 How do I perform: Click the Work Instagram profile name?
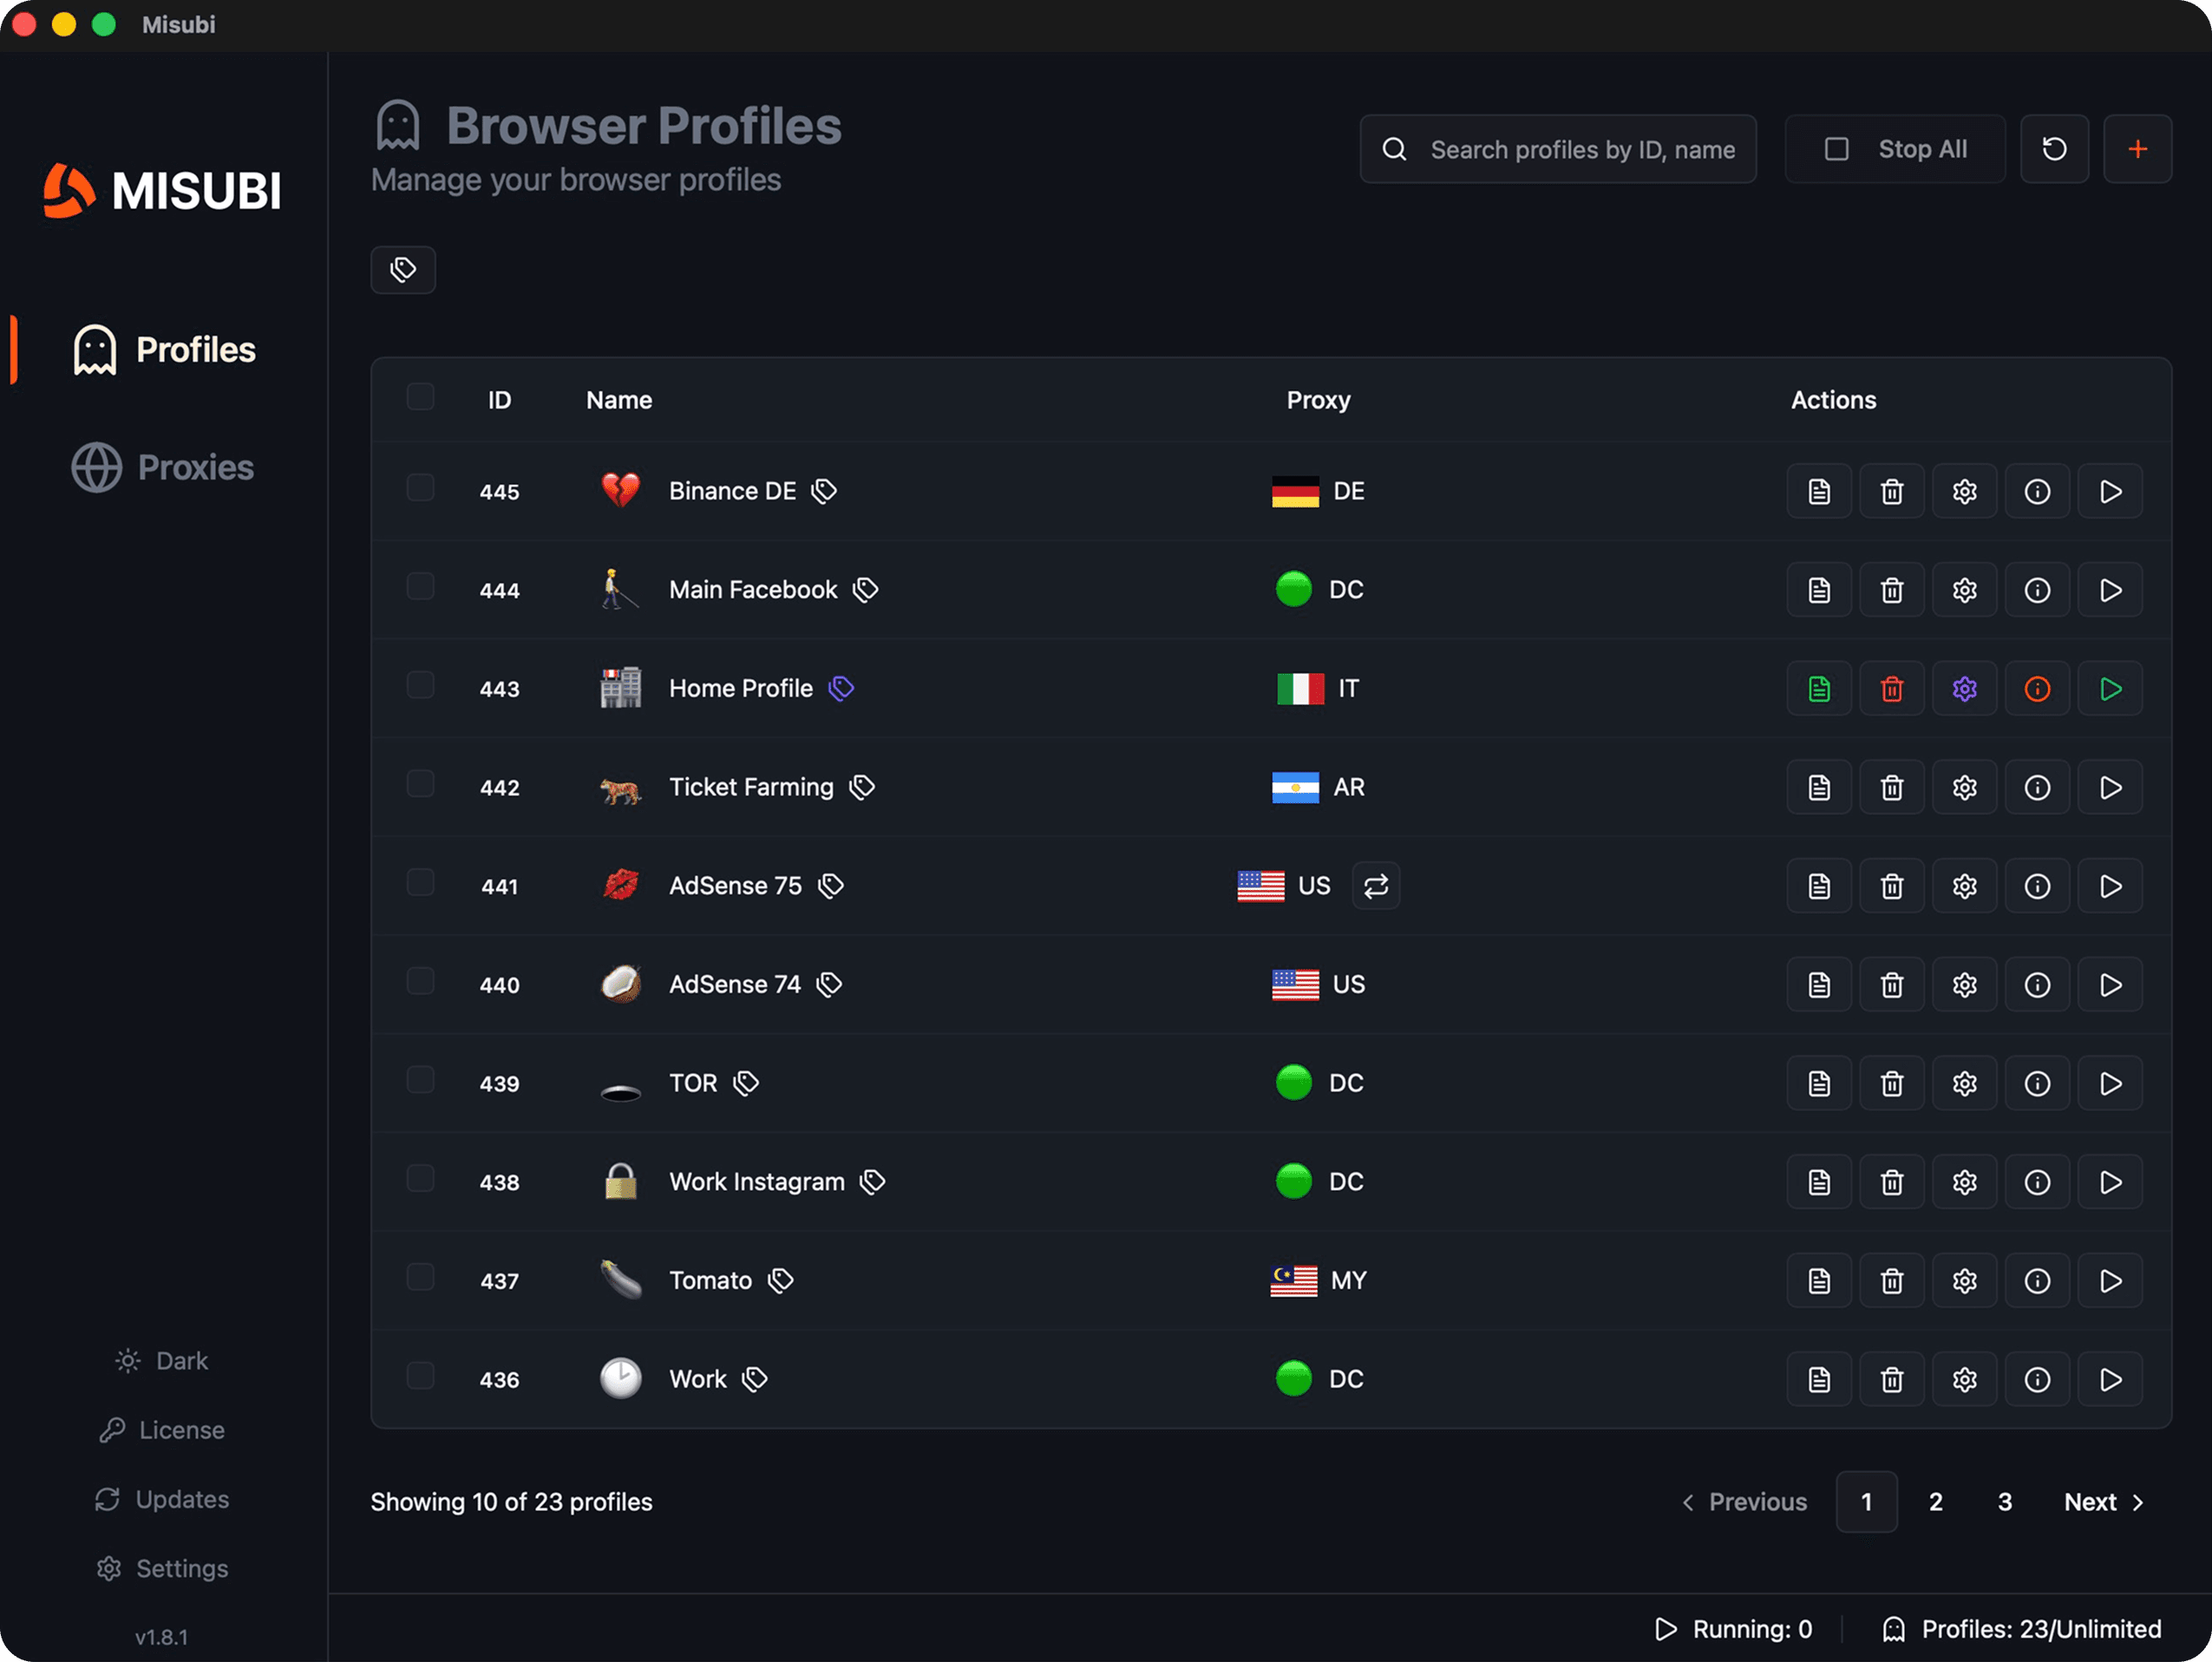[x=757, y=1182]
